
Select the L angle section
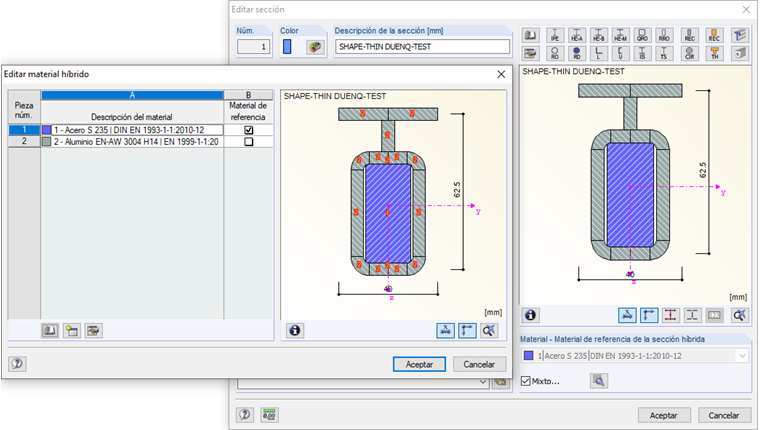coord(599,53)
